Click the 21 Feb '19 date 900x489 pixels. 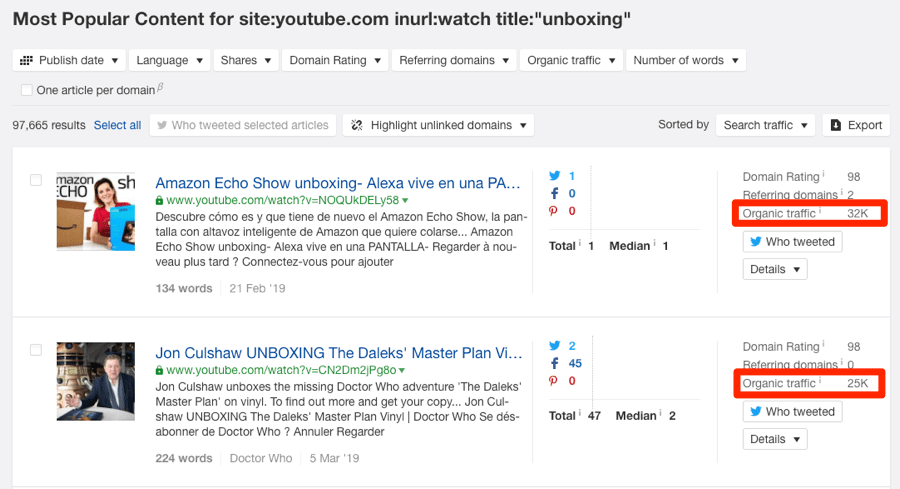pos(257,289)
